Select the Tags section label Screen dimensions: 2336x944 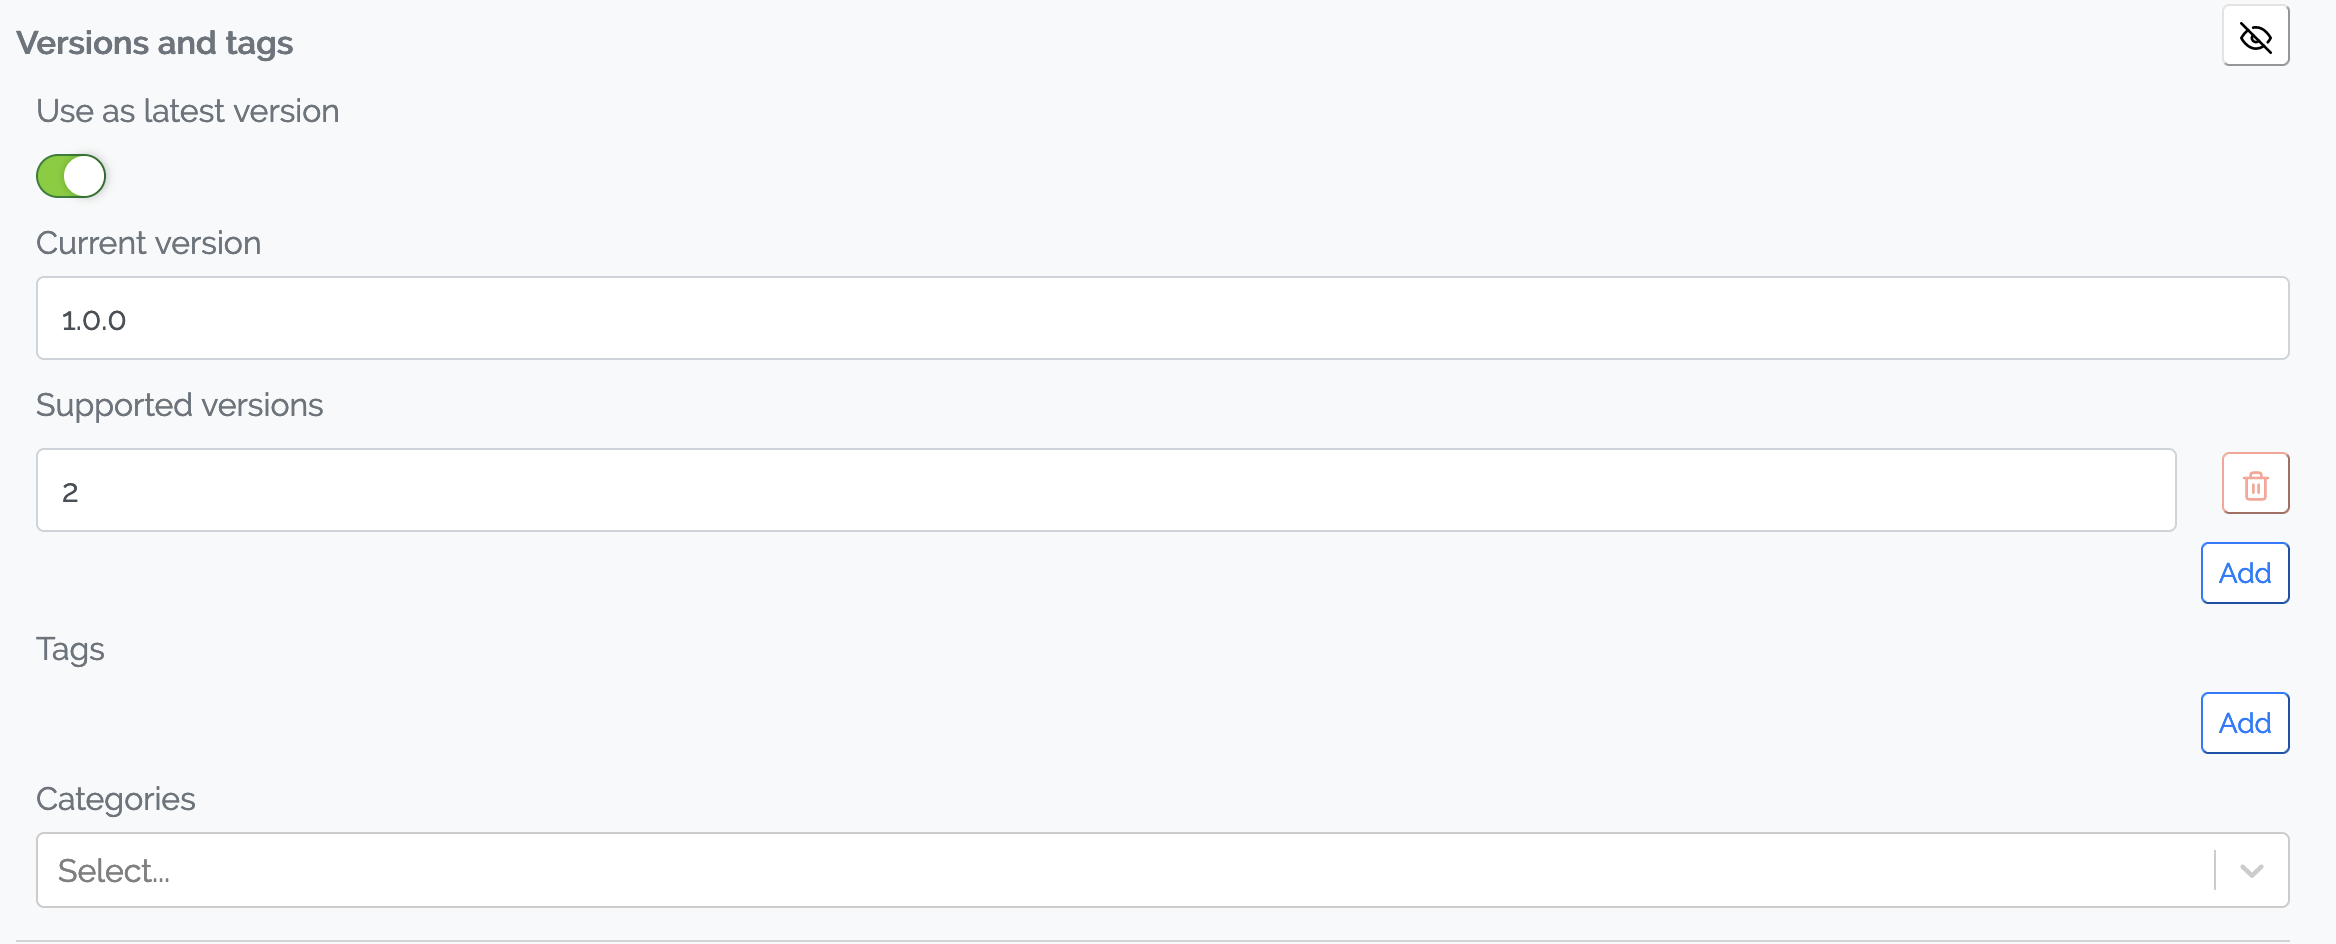[x=70, y=649]
